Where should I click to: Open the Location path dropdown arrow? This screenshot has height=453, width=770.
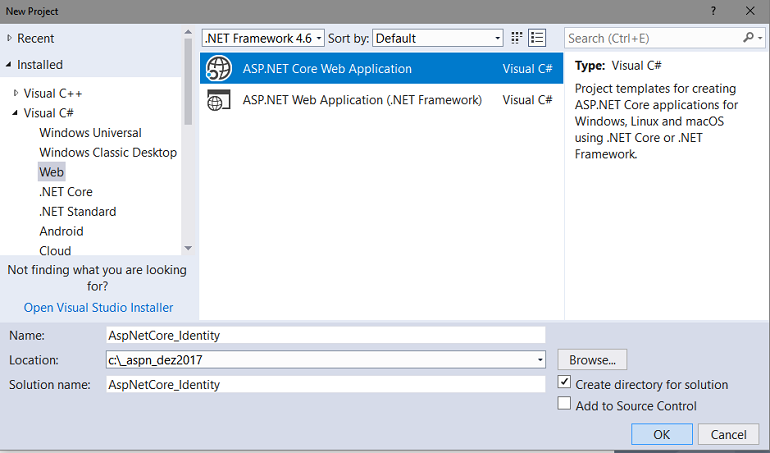pyautogui.click(x=540, y=360)
